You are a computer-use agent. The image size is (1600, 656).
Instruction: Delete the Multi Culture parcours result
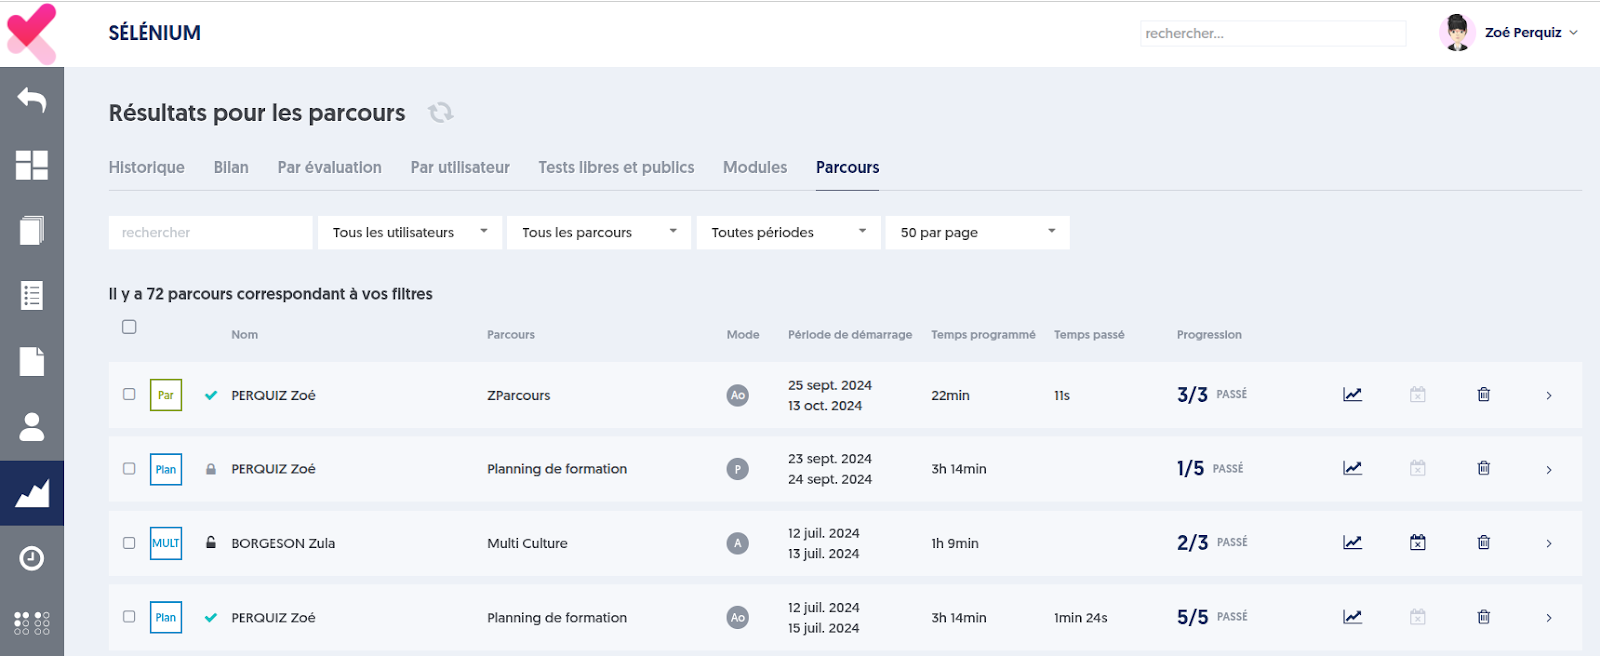(x=1484, y=543)
